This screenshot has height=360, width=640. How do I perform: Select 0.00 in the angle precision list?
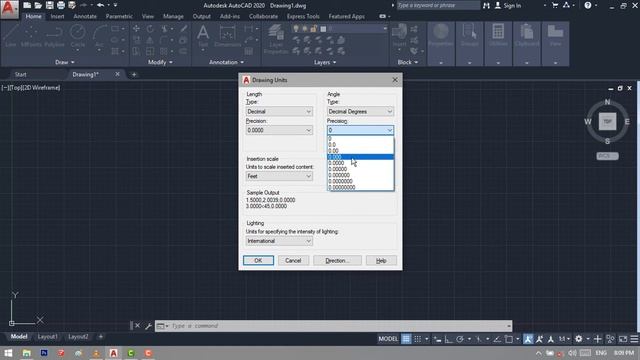coord(360,151)
